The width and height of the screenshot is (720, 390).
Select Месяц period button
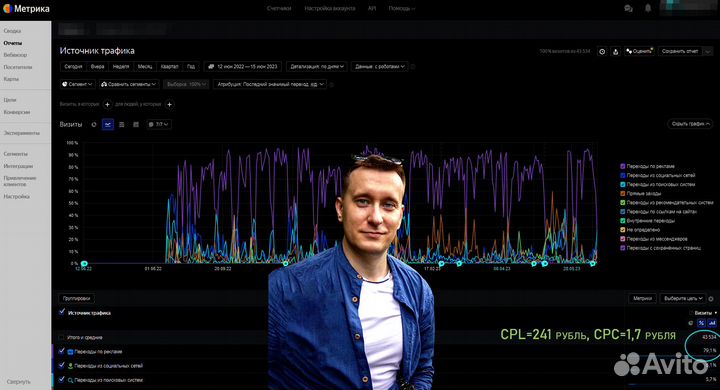coord(145,67)
